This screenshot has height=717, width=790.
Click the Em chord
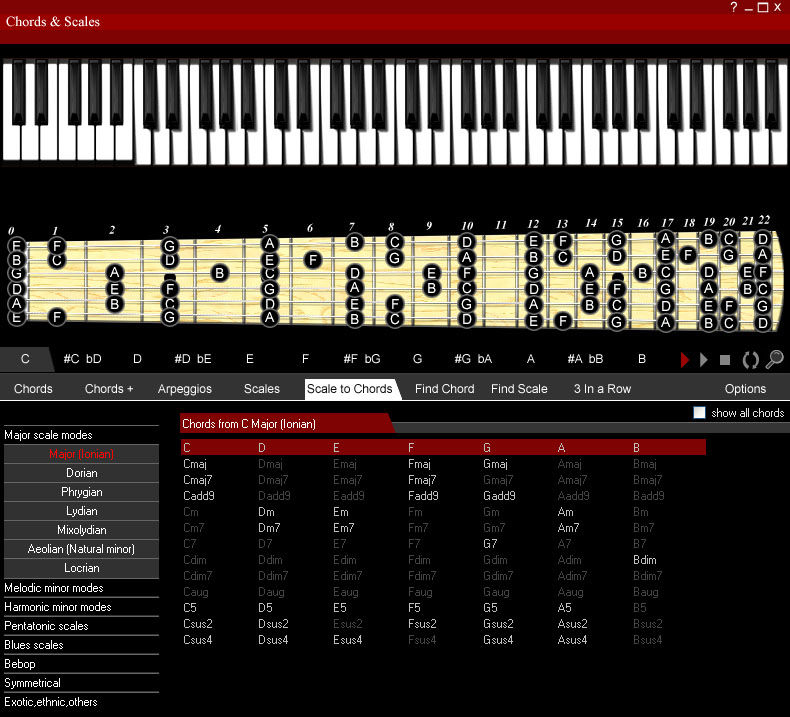pos(341,512)
